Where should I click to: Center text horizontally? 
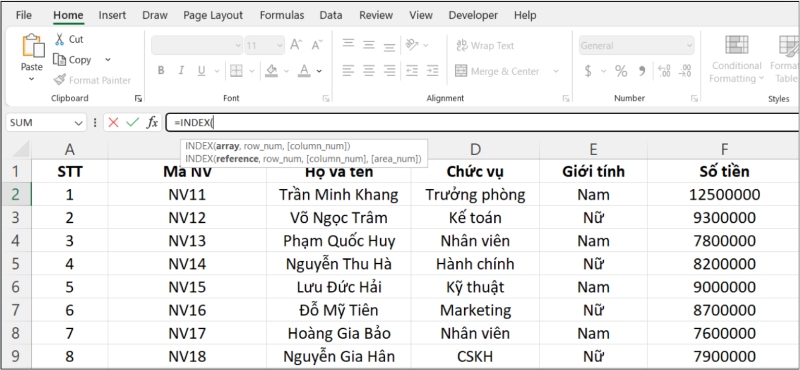369,71
